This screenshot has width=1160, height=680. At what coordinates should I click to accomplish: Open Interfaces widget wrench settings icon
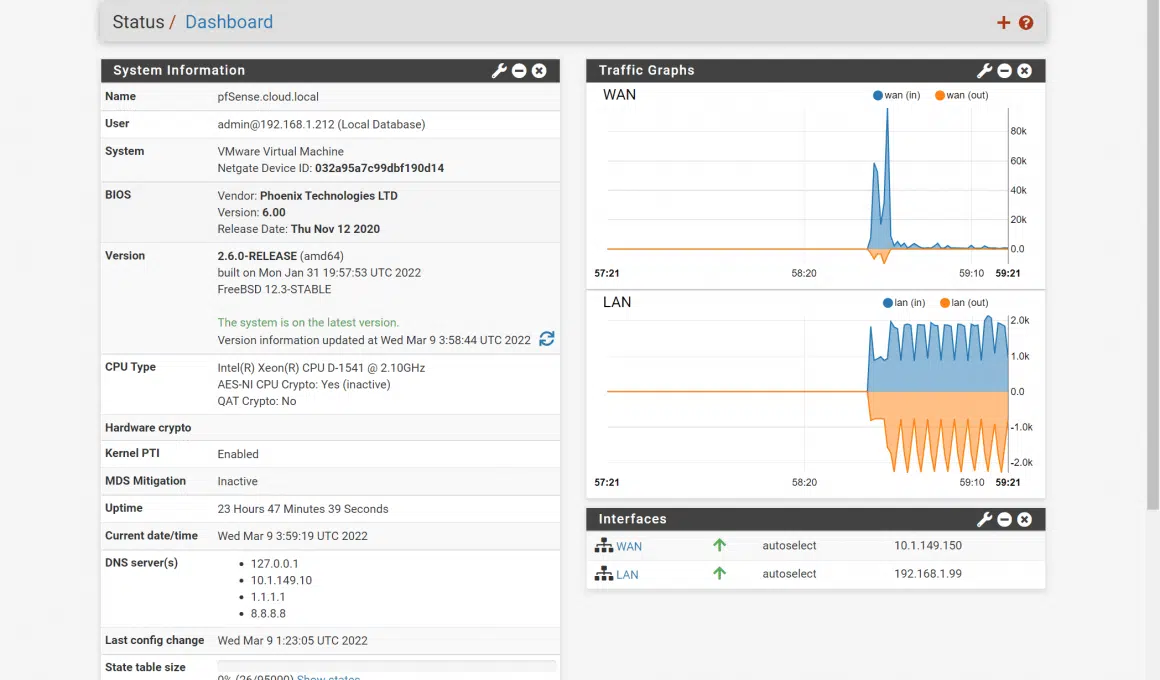(984, 520)
